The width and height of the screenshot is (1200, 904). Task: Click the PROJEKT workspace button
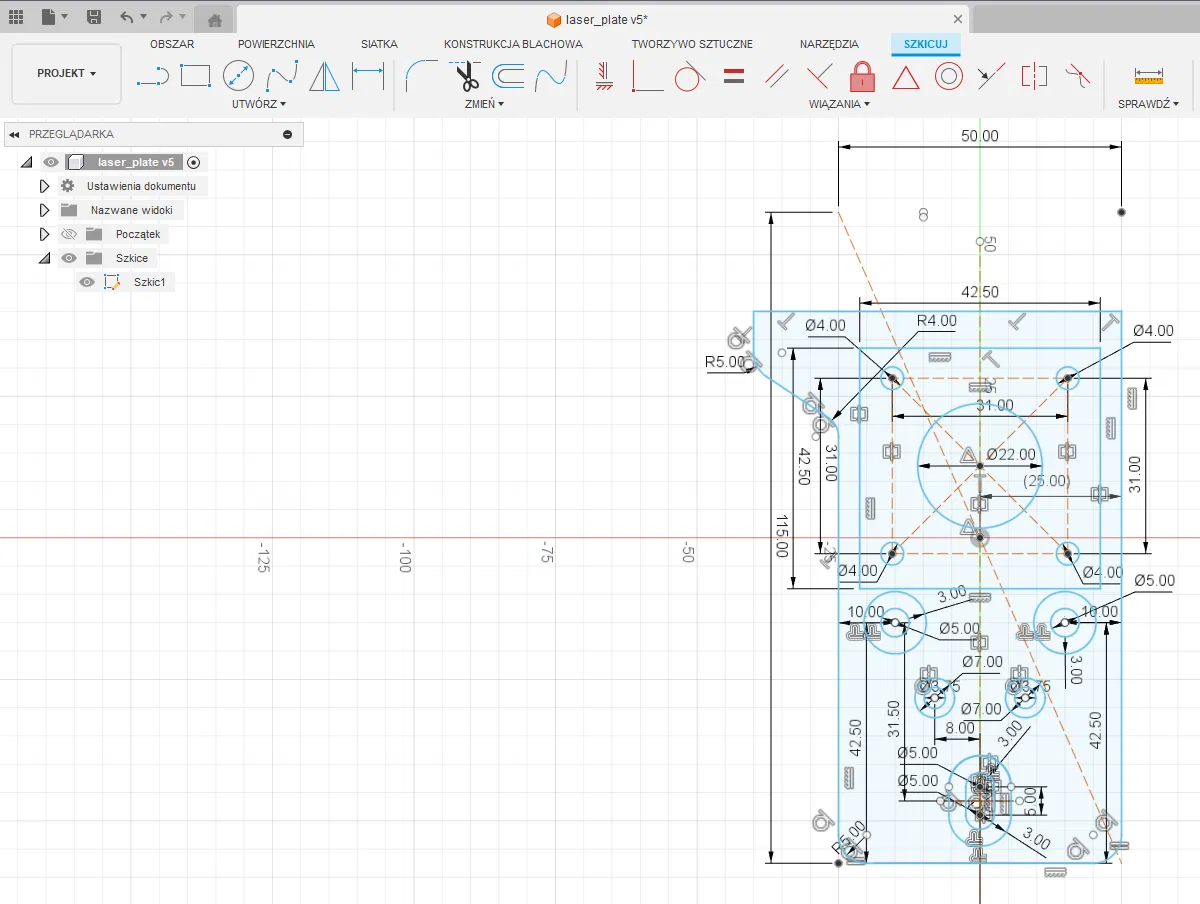click(66, 74)
